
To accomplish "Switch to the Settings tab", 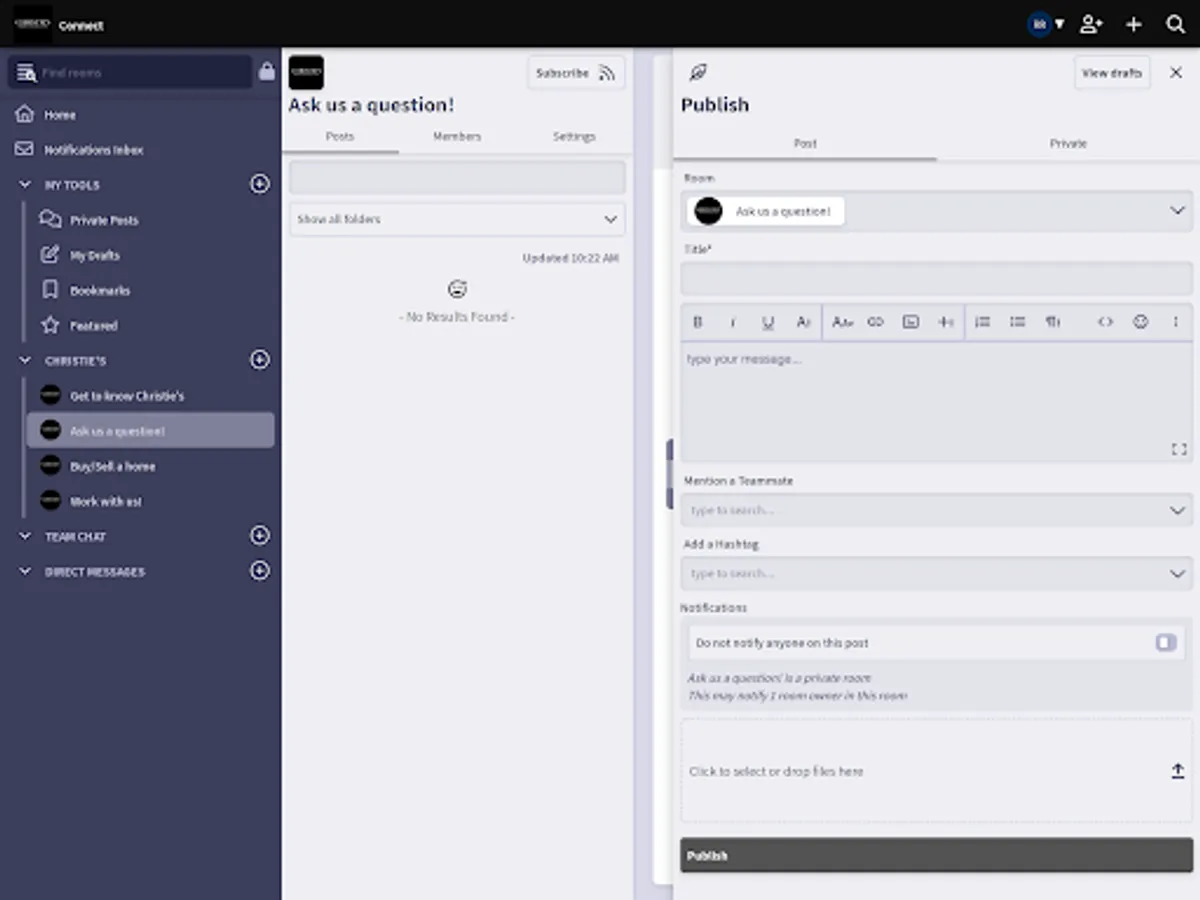I will pyautogui.click(x=574, y=137).
